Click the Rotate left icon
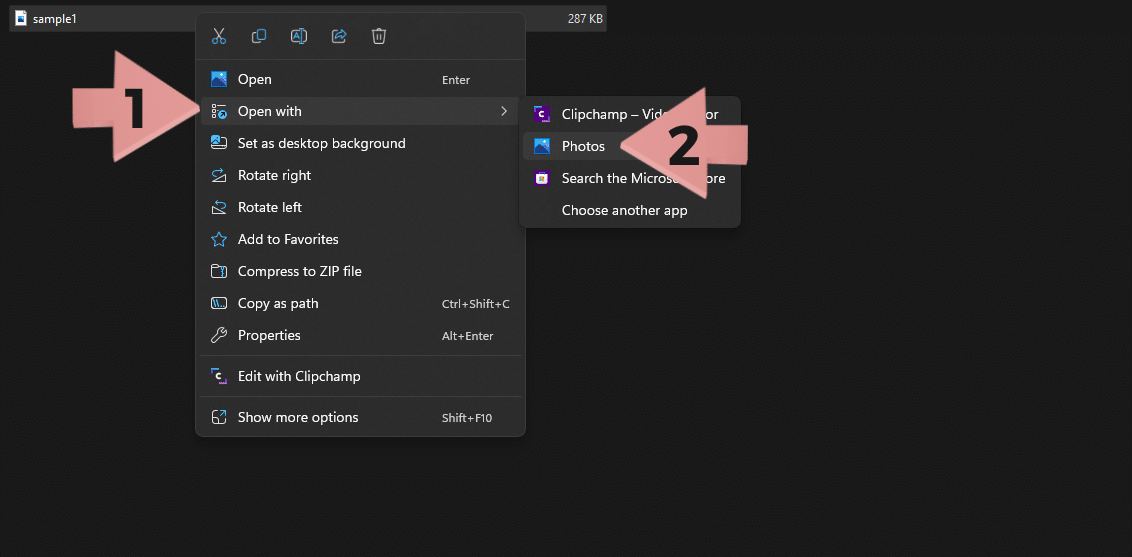Viewport: 1132px width, 557px height. (219, 207)
